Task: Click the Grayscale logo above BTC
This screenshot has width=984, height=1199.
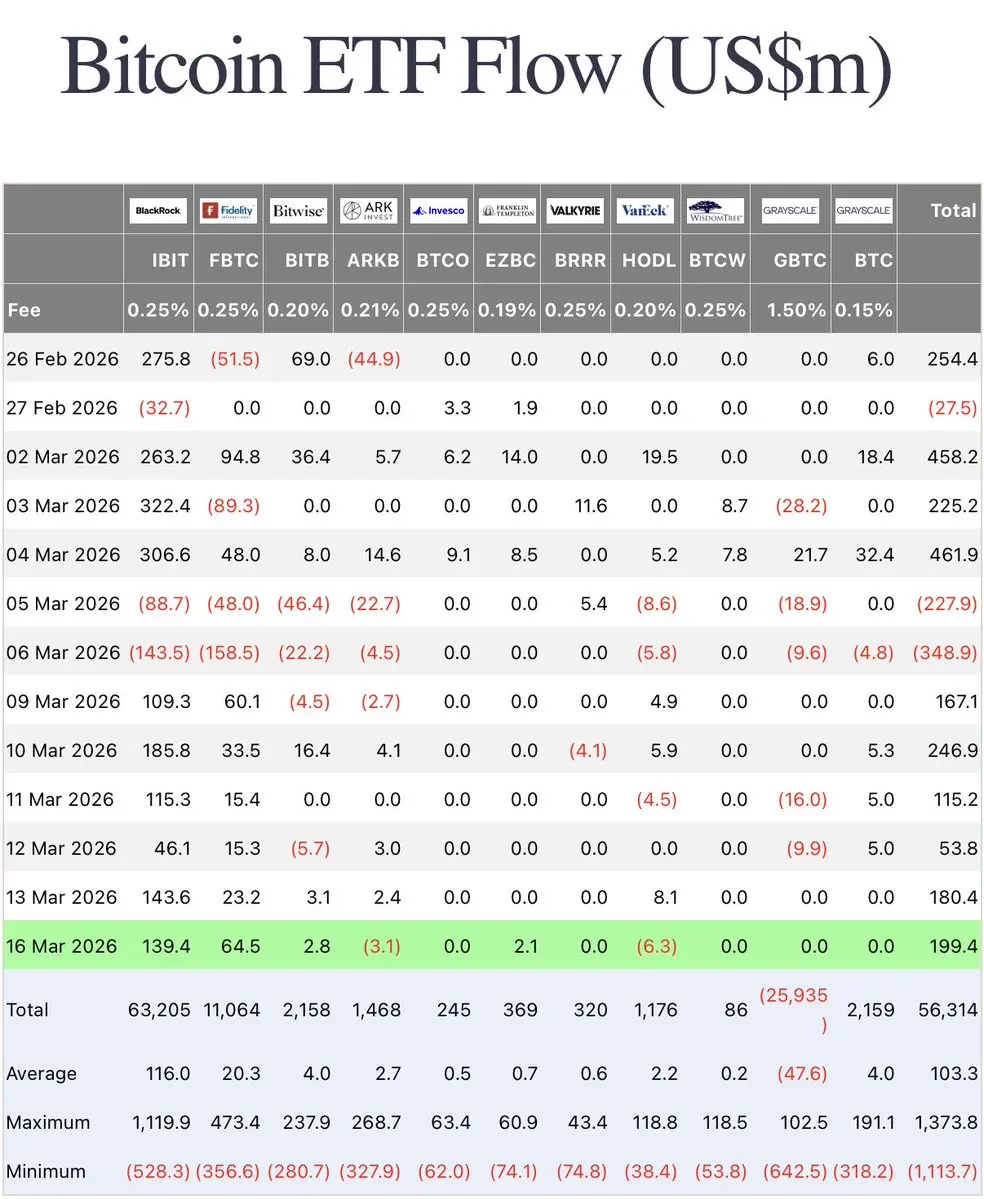Action: coord(864,210)
